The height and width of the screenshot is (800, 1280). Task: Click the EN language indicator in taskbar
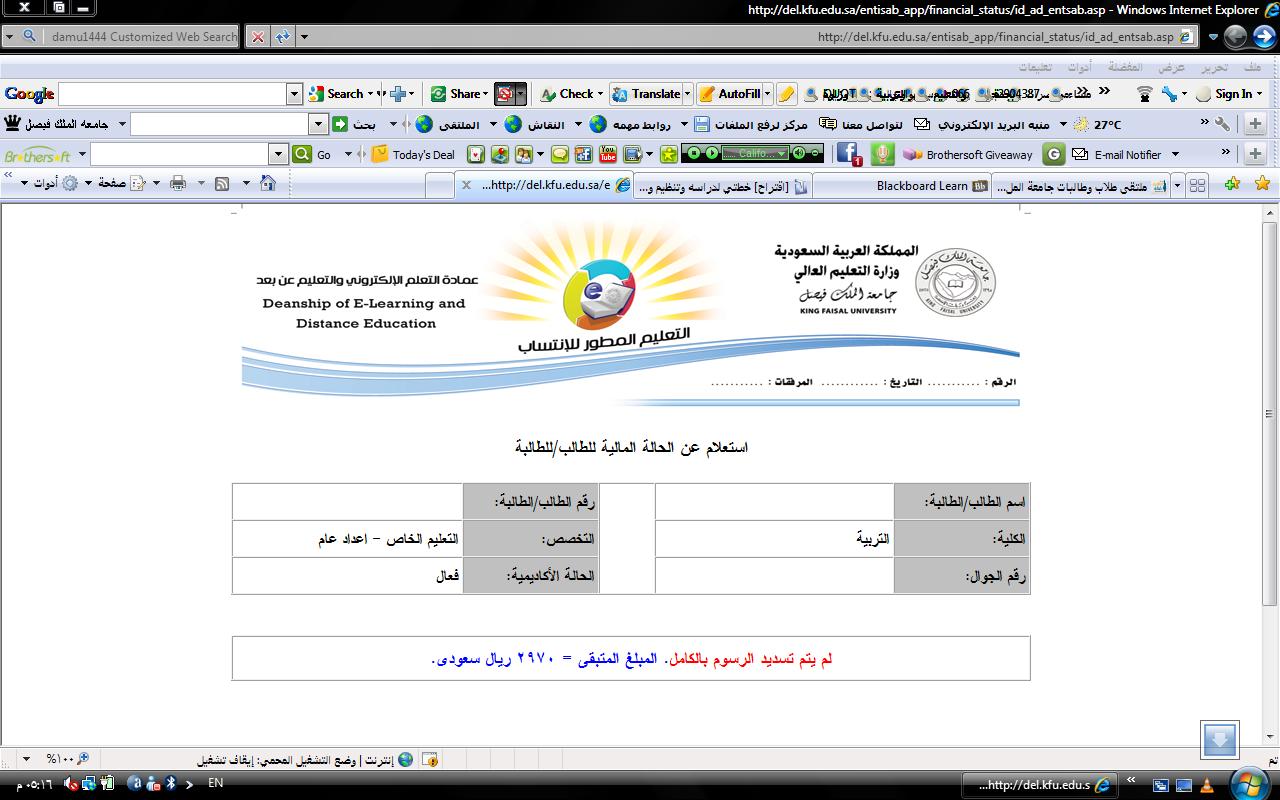pos(215,783)
